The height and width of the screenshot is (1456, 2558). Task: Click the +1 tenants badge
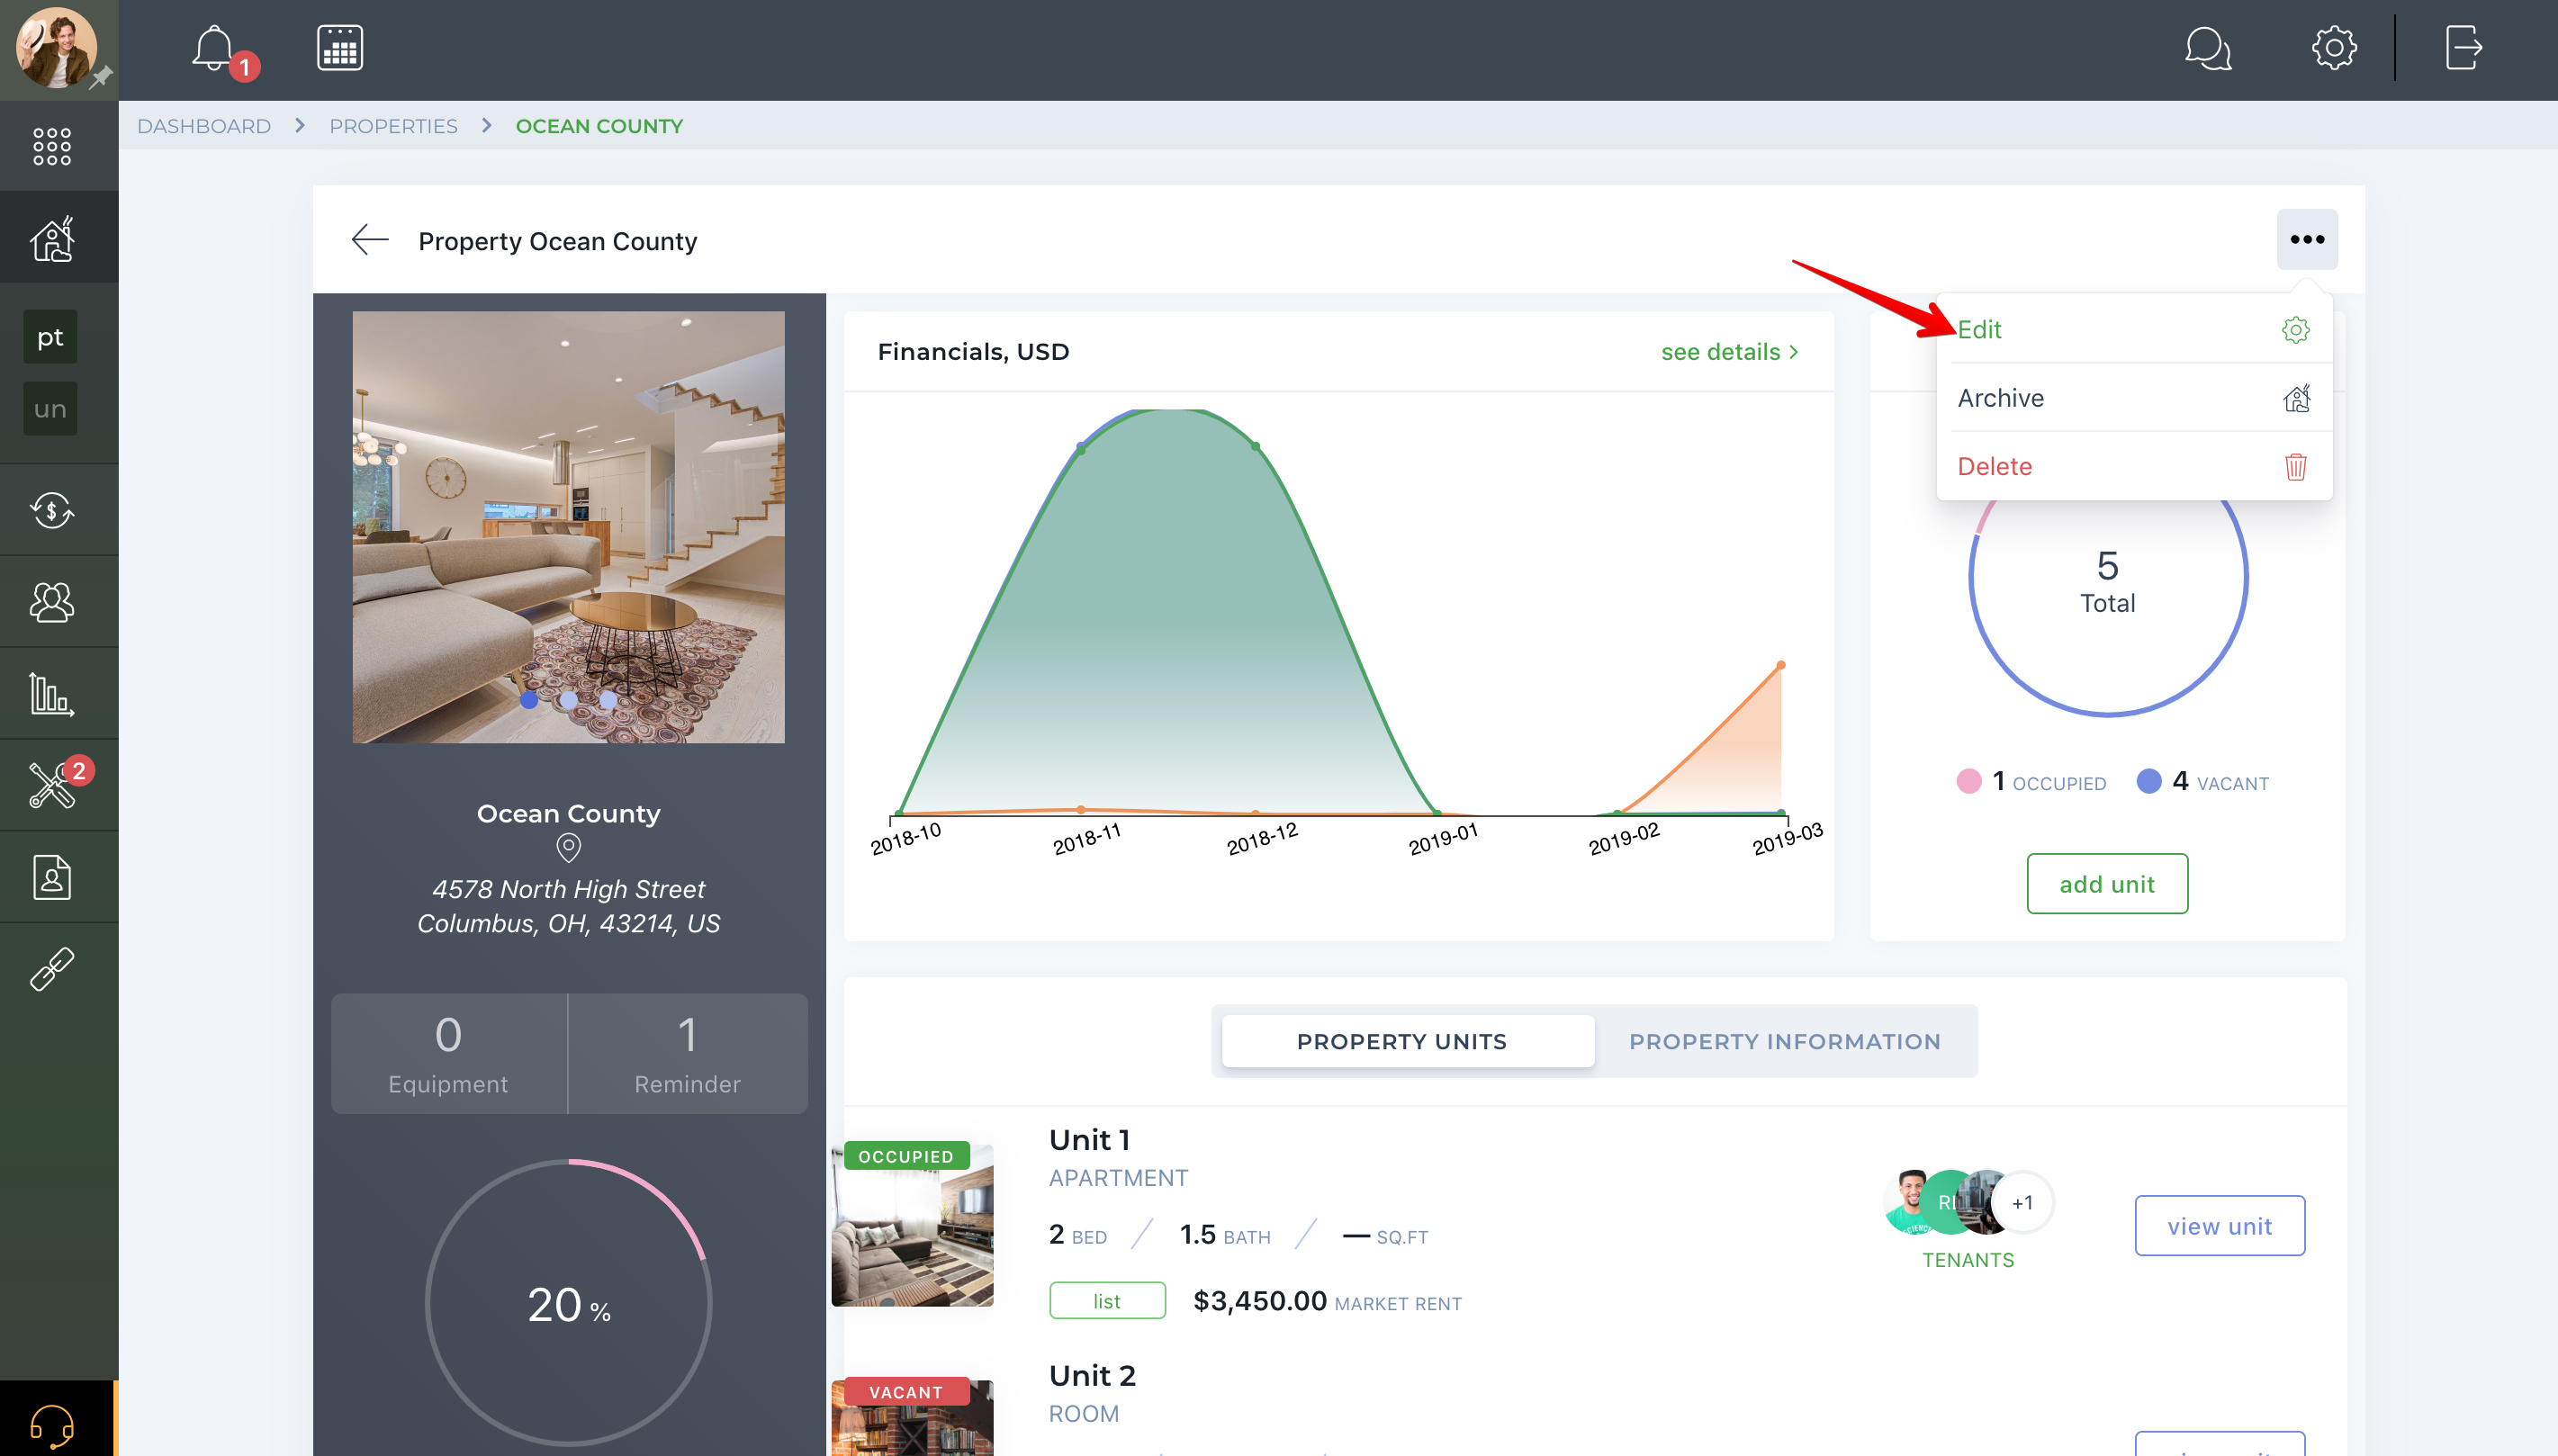pyautogui.click(x=2022, y=1202)
